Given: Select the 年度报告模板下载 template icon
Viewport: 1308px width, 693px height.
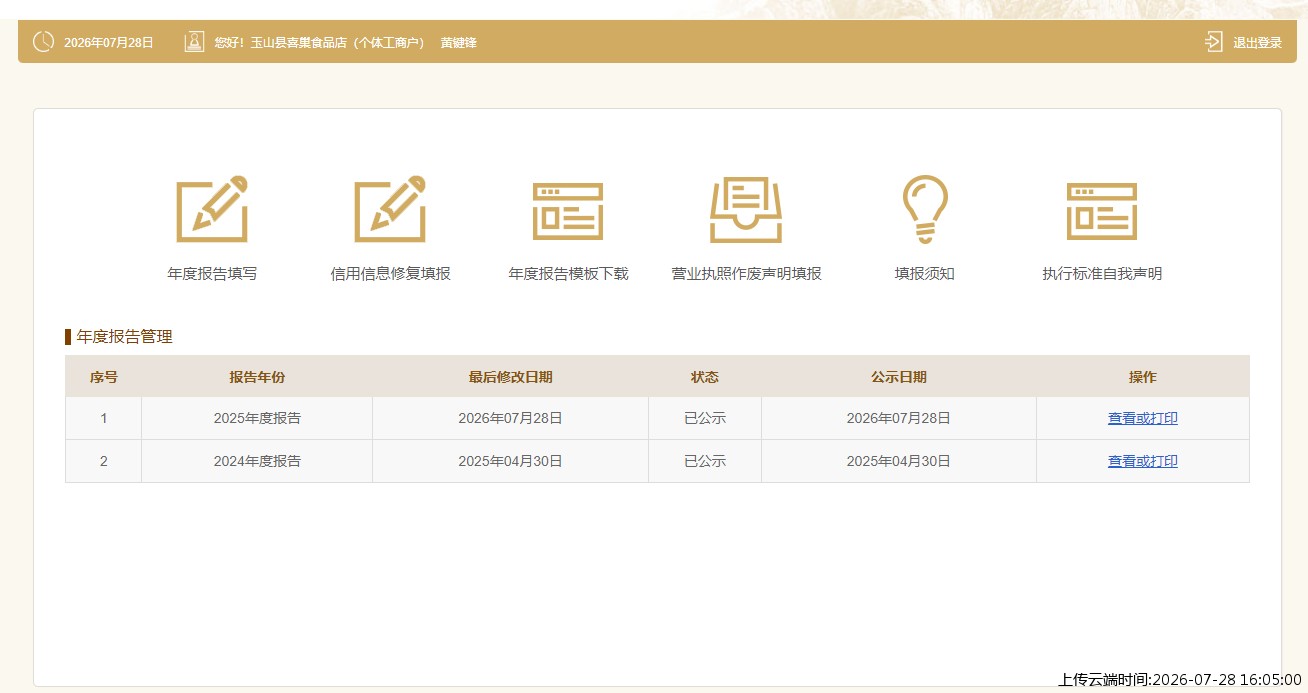Looking at the screenshot, I should (568, 211).
